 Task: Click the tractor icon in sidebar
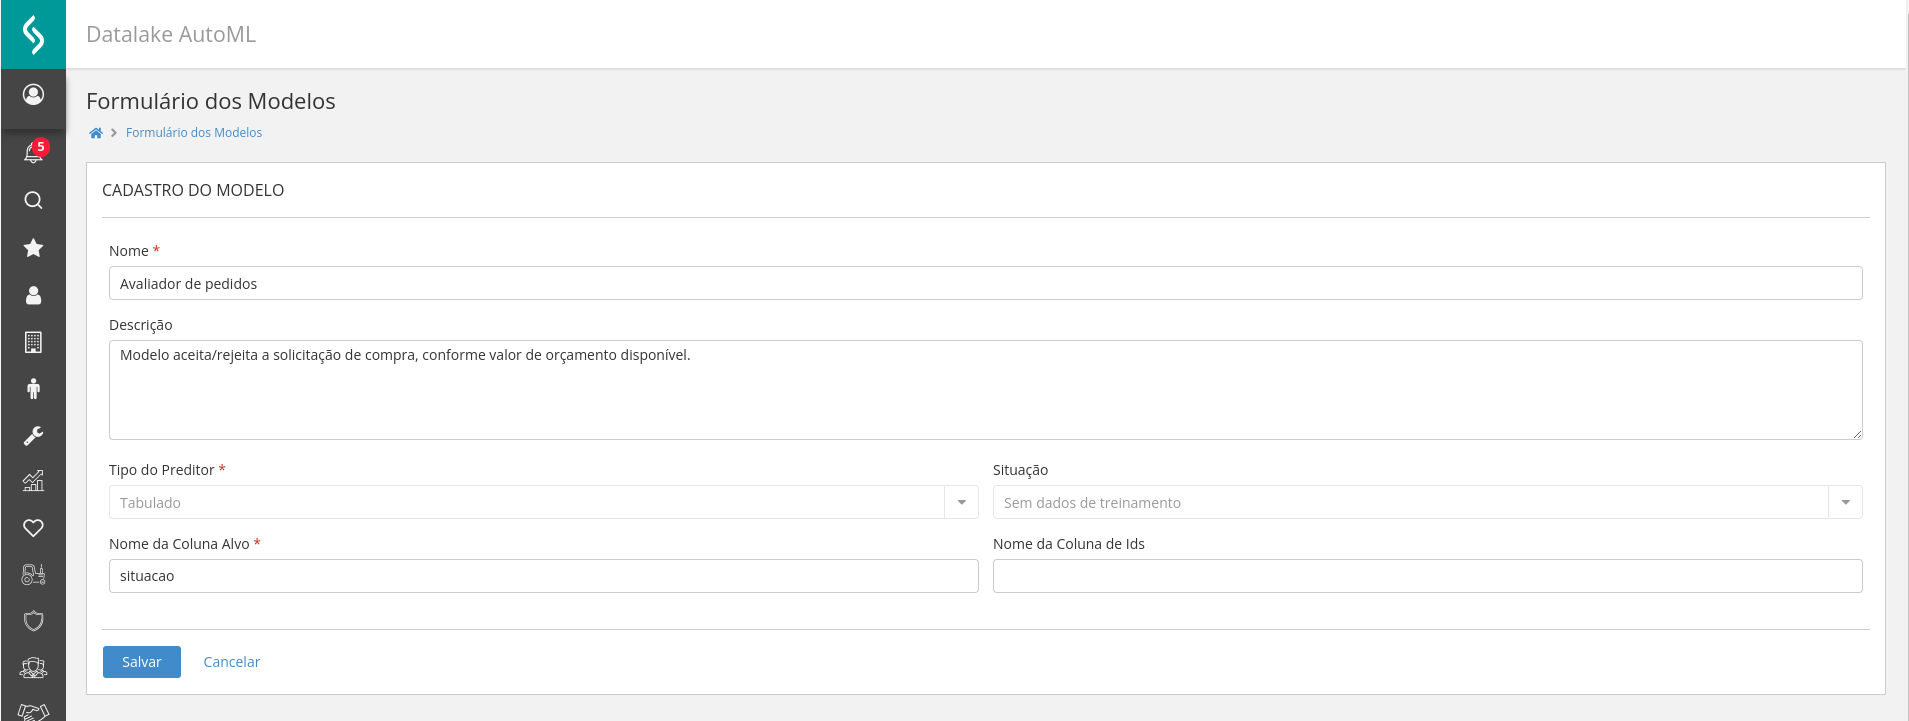coord(33,575)
